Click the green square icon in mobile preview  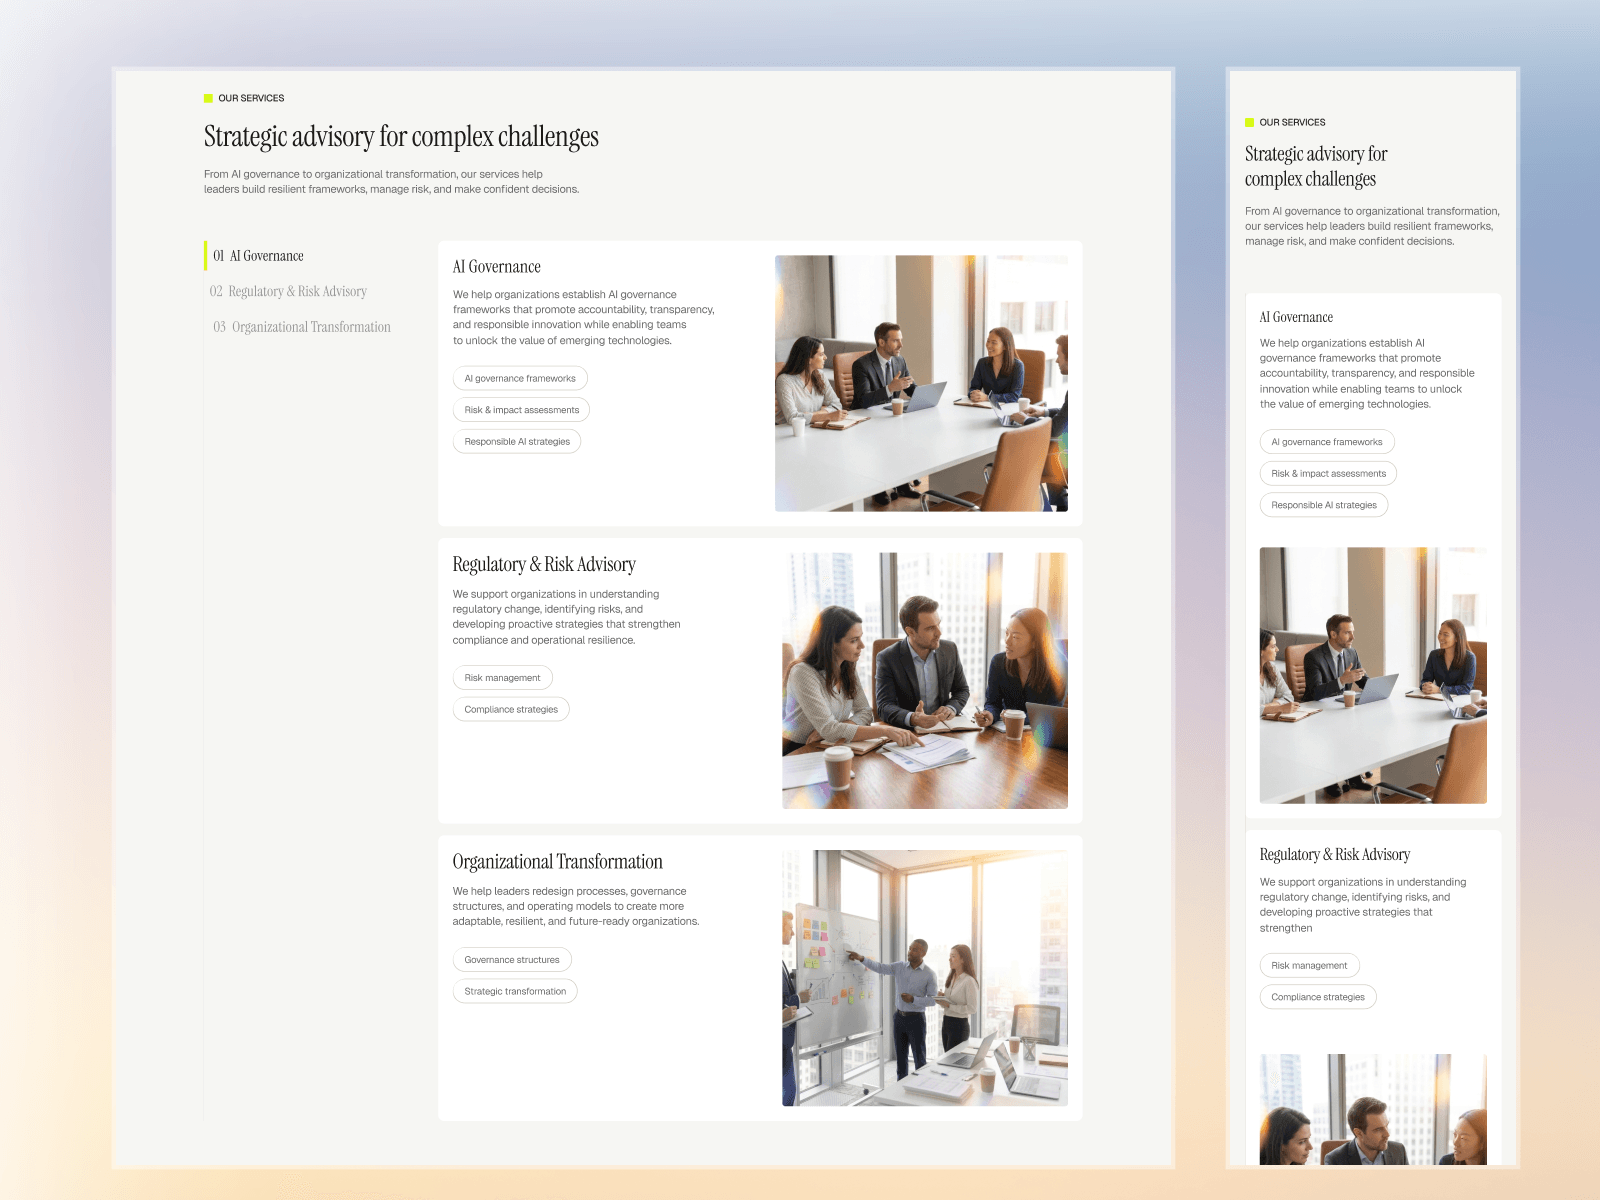[x=1250, y=122]
